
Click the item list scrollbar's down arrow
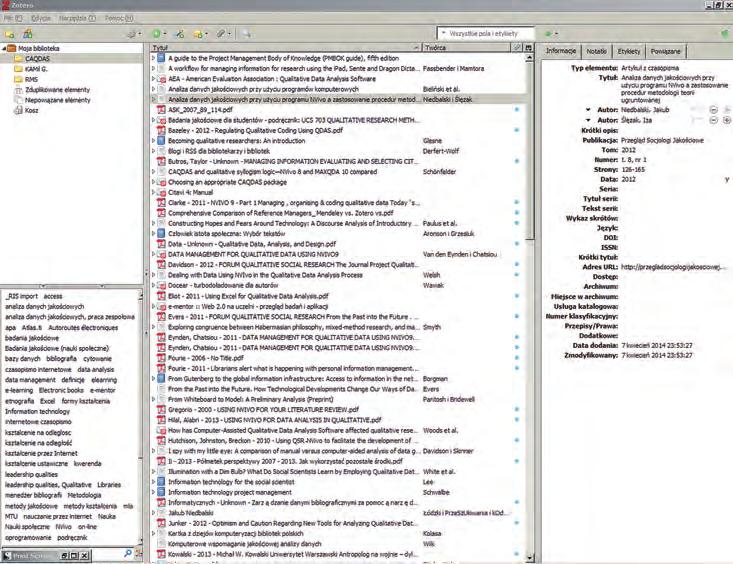tap(529, 557)
